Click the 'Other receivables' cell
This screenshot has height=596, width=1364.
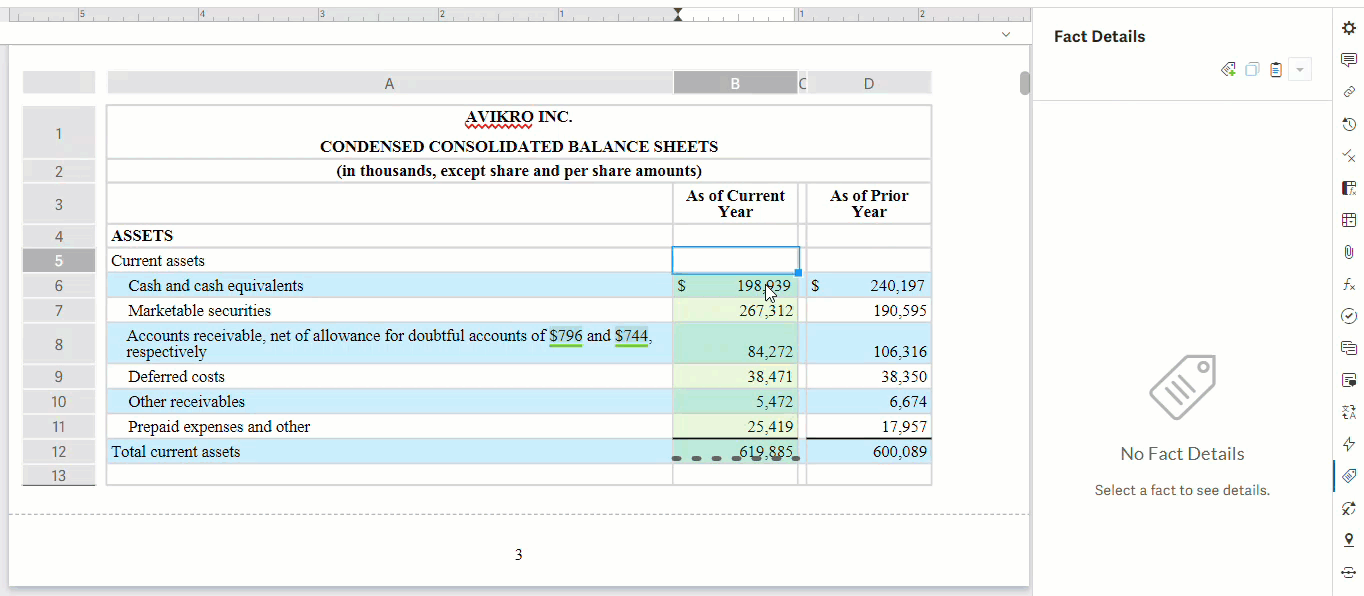[x=389, y=402]
